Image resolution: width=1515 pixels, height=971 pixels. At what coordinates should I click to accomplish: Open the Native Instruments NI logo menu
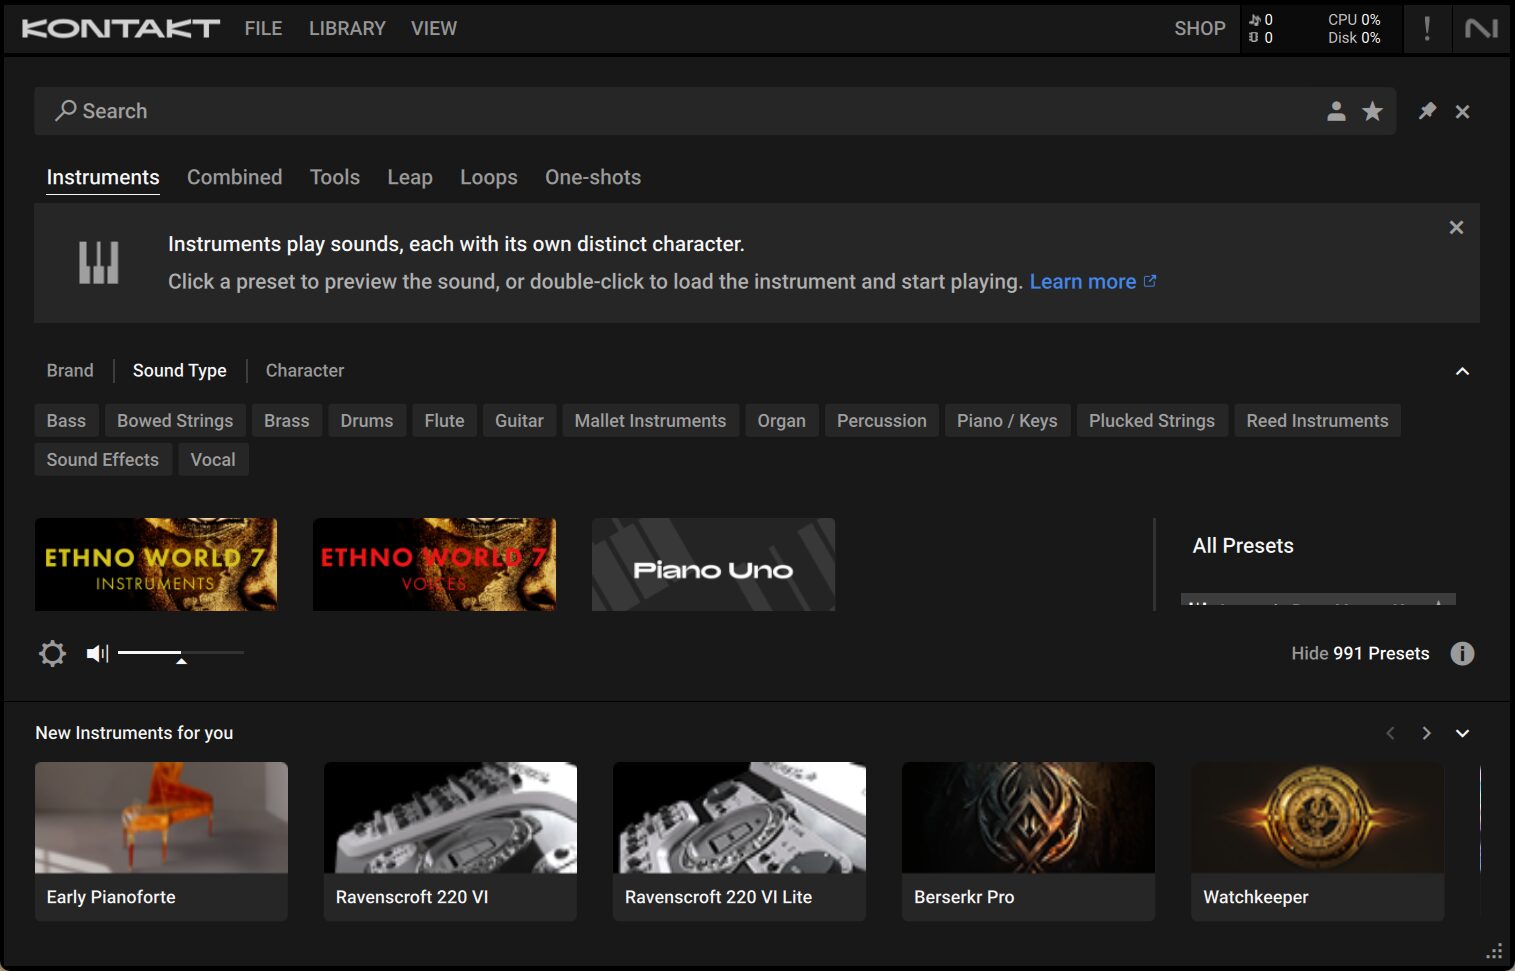[x=1481, y=28]
